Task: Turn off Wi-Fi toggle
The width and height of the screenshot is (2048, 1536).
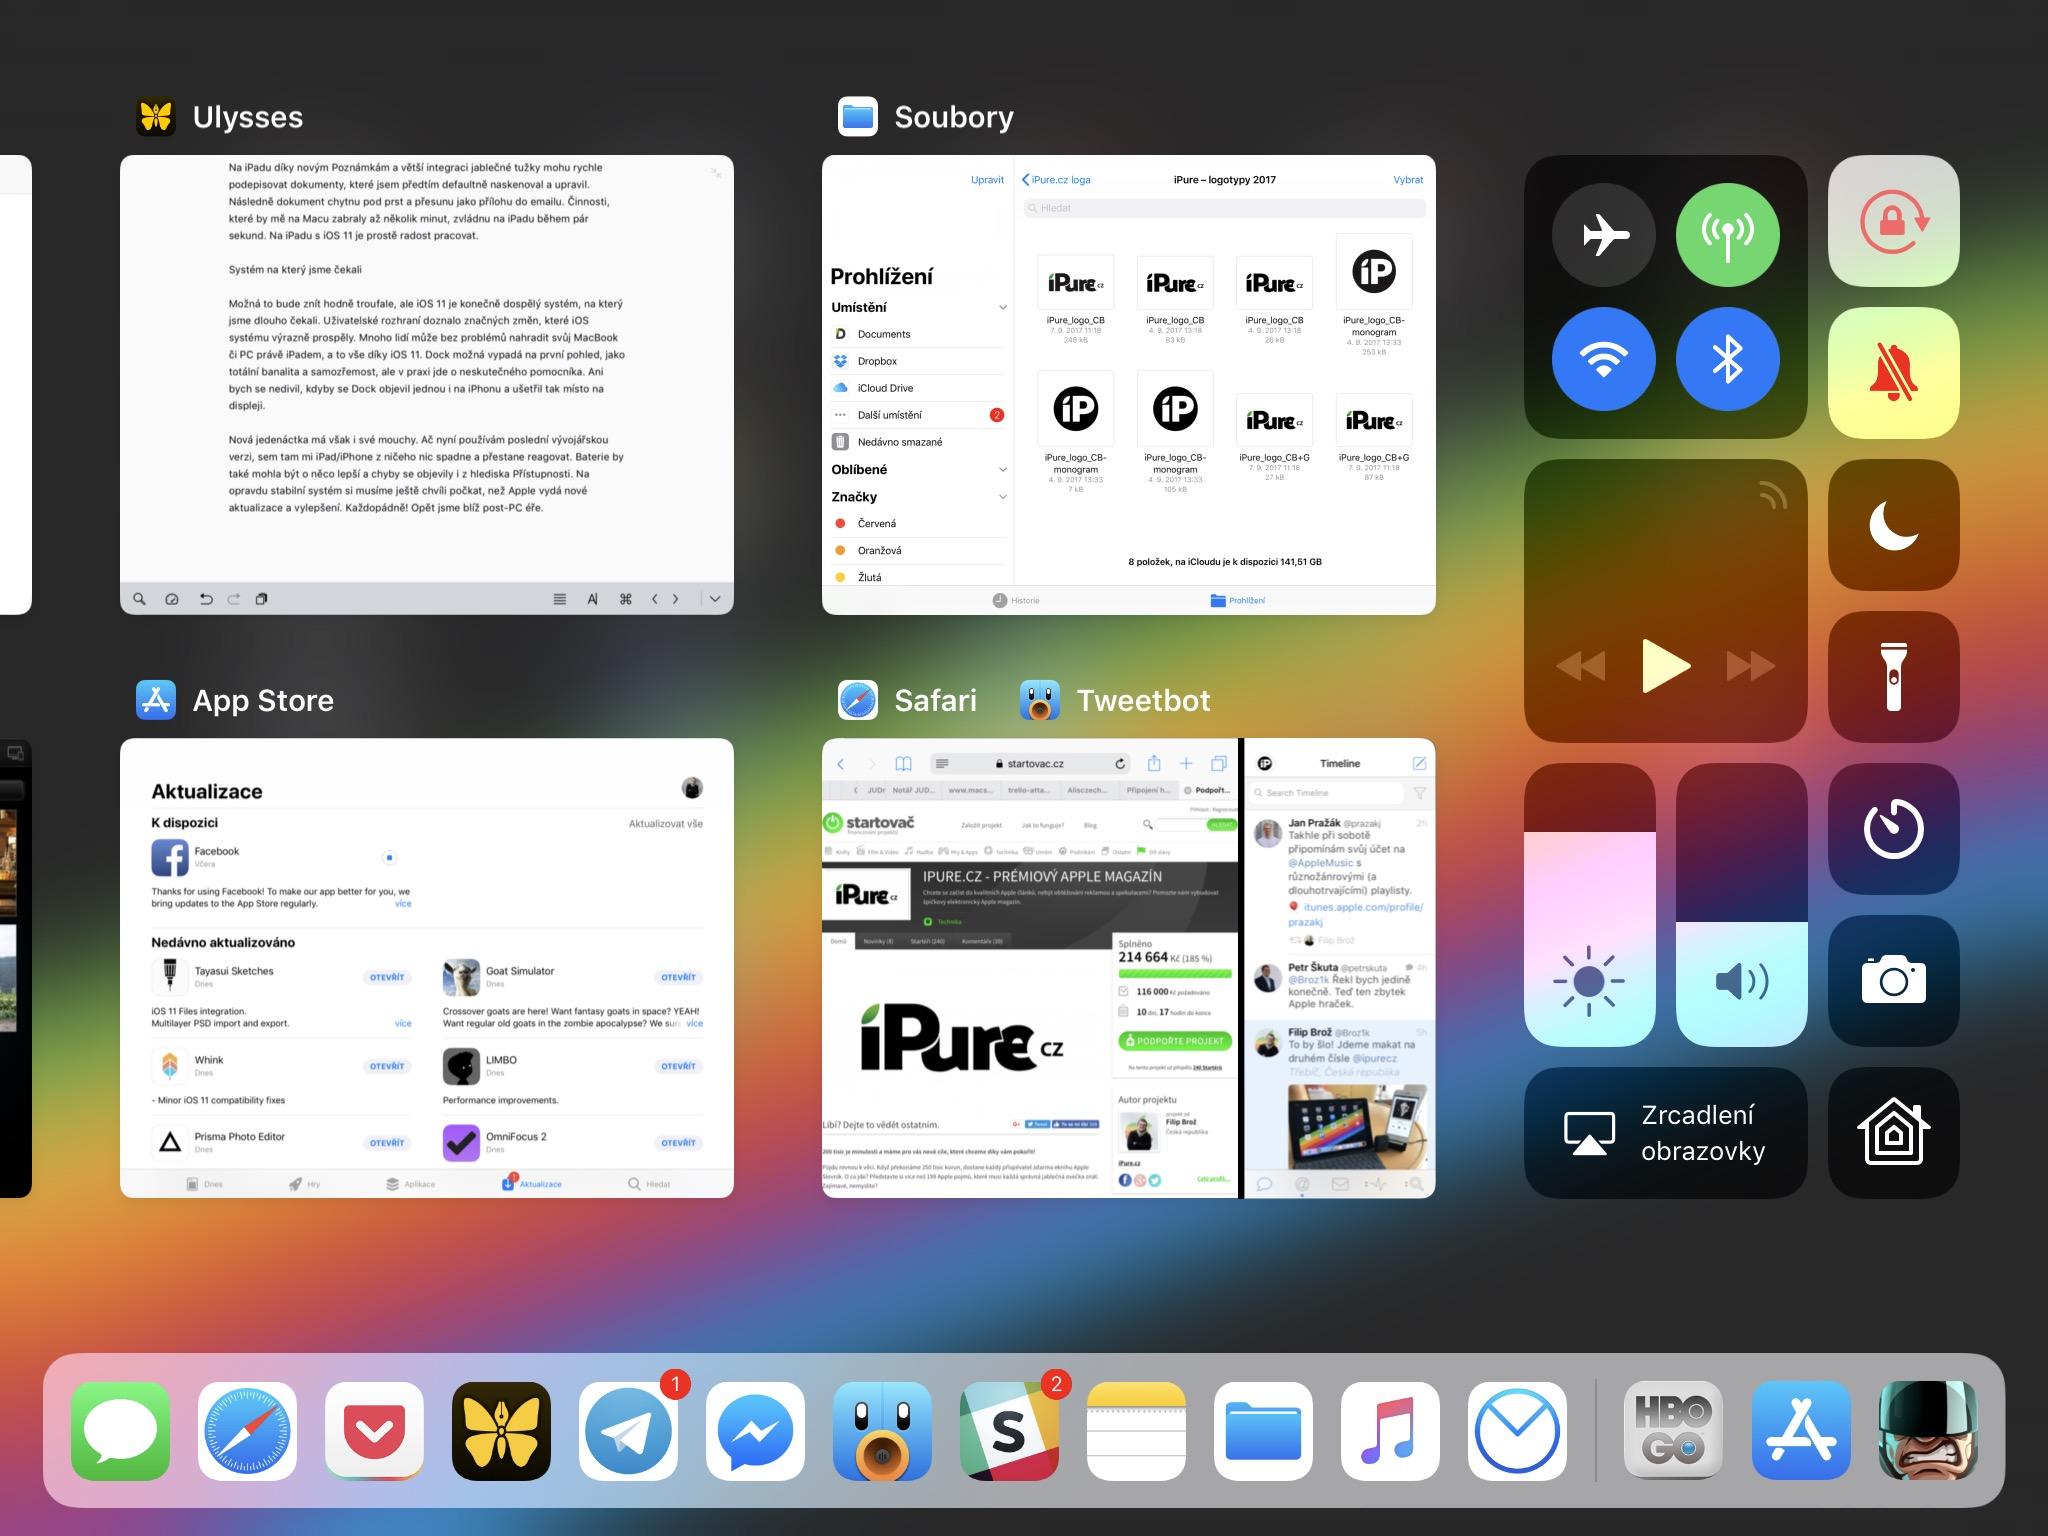Action: 1603,359
